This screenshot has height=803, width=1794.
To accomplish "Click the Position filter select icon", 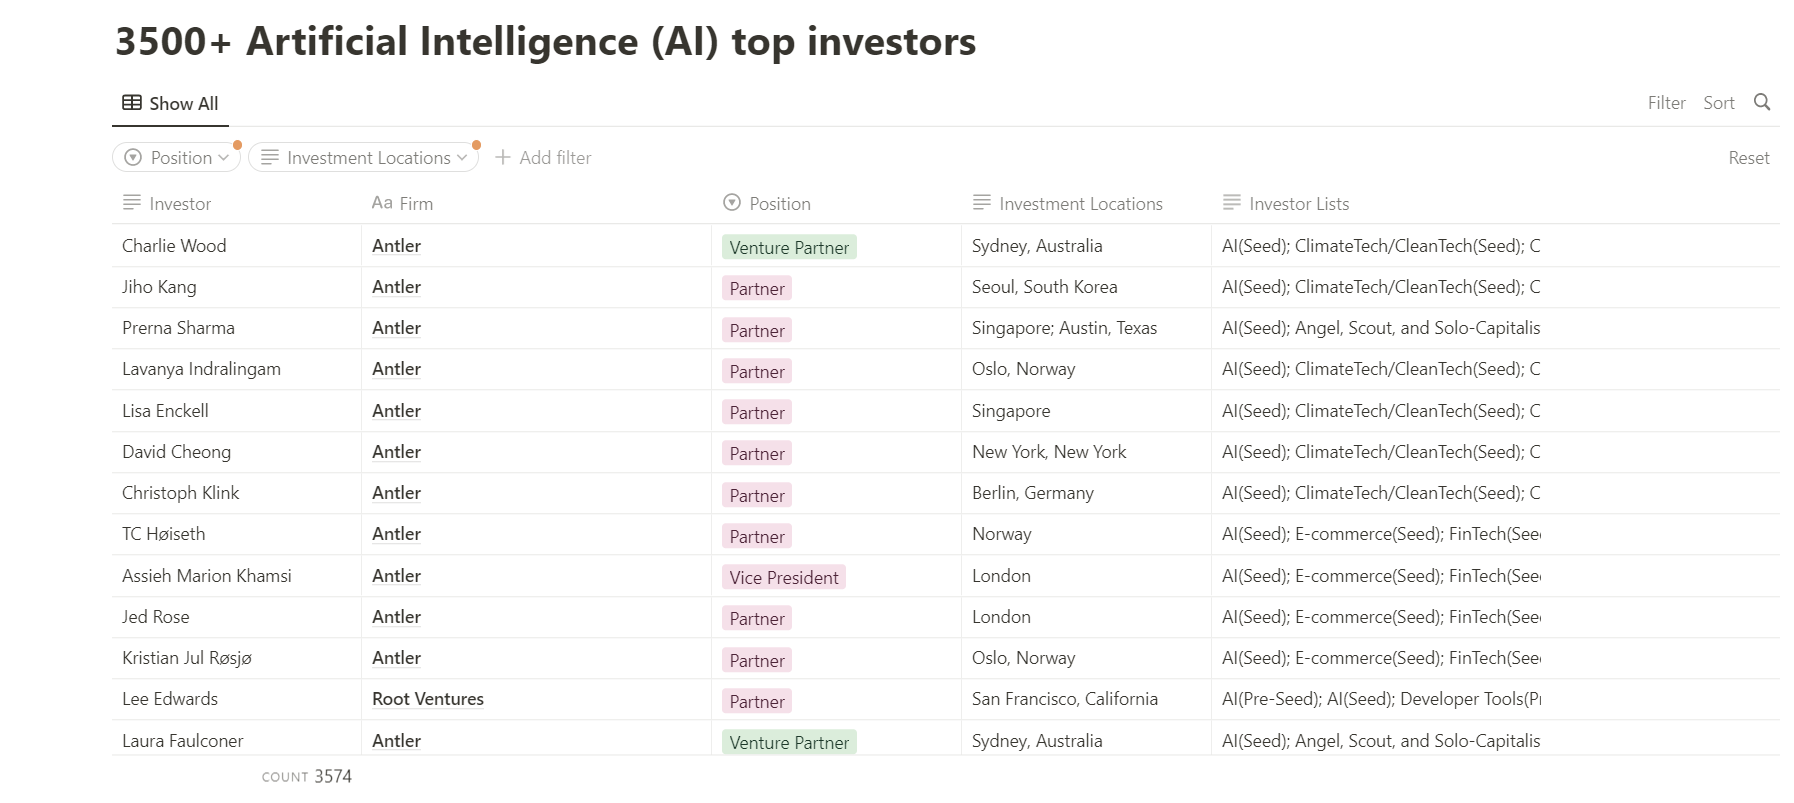I will coord(133,157).
